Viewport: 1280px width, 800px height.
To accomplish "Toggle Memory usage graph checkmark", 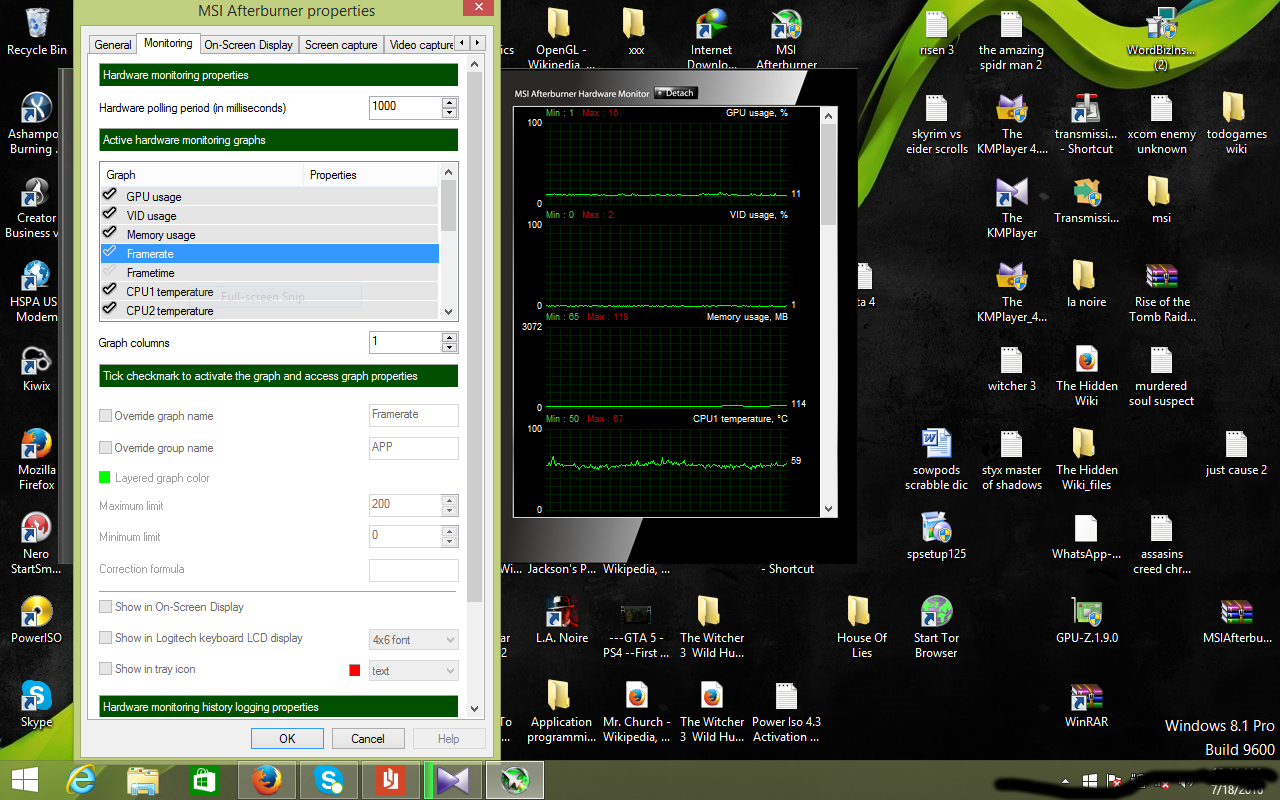I will 109,234.
